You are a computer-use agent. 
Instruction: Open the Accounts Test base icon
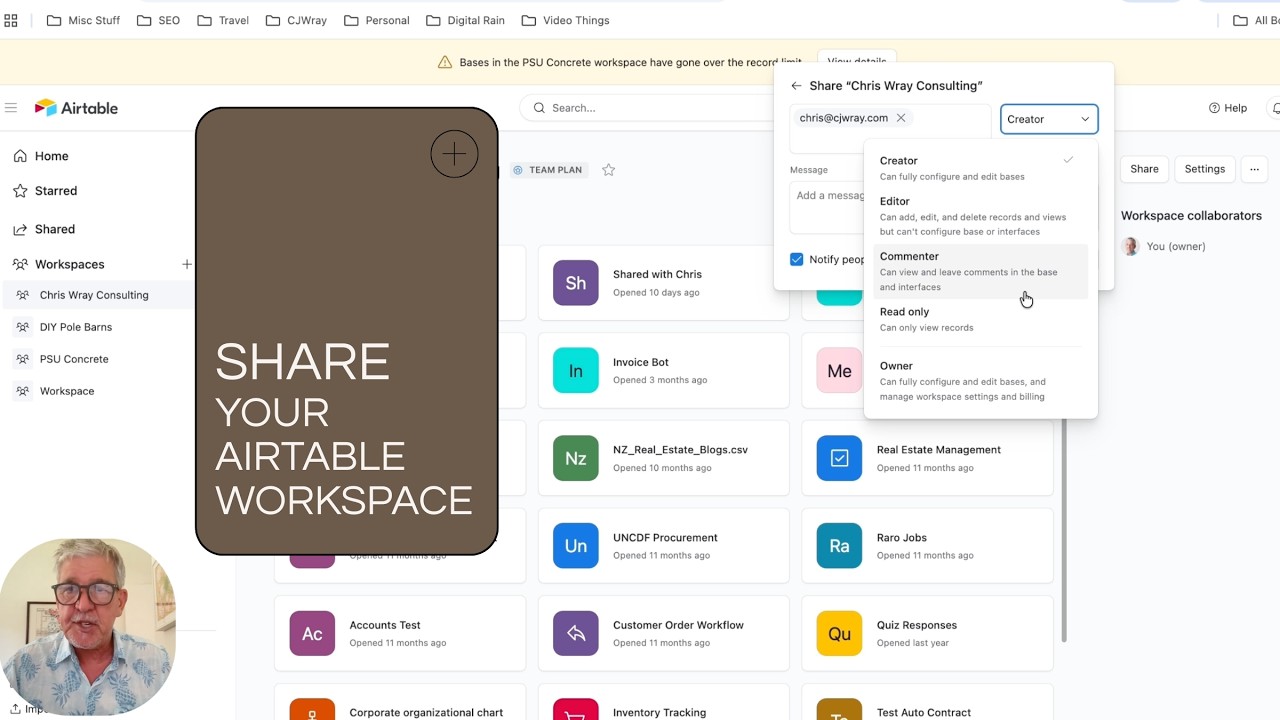tap(312, 634)
